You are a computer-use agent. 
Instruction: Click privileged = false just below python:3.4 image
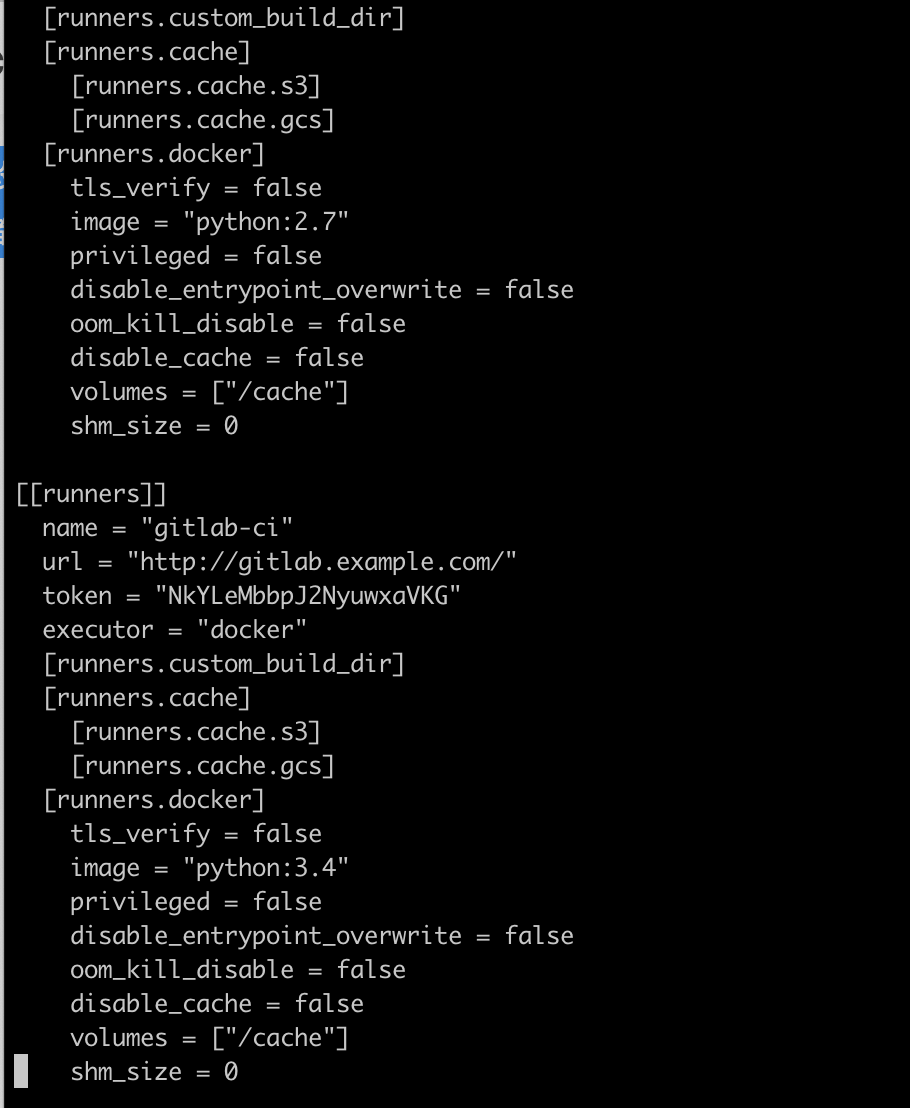pos(196,902)
